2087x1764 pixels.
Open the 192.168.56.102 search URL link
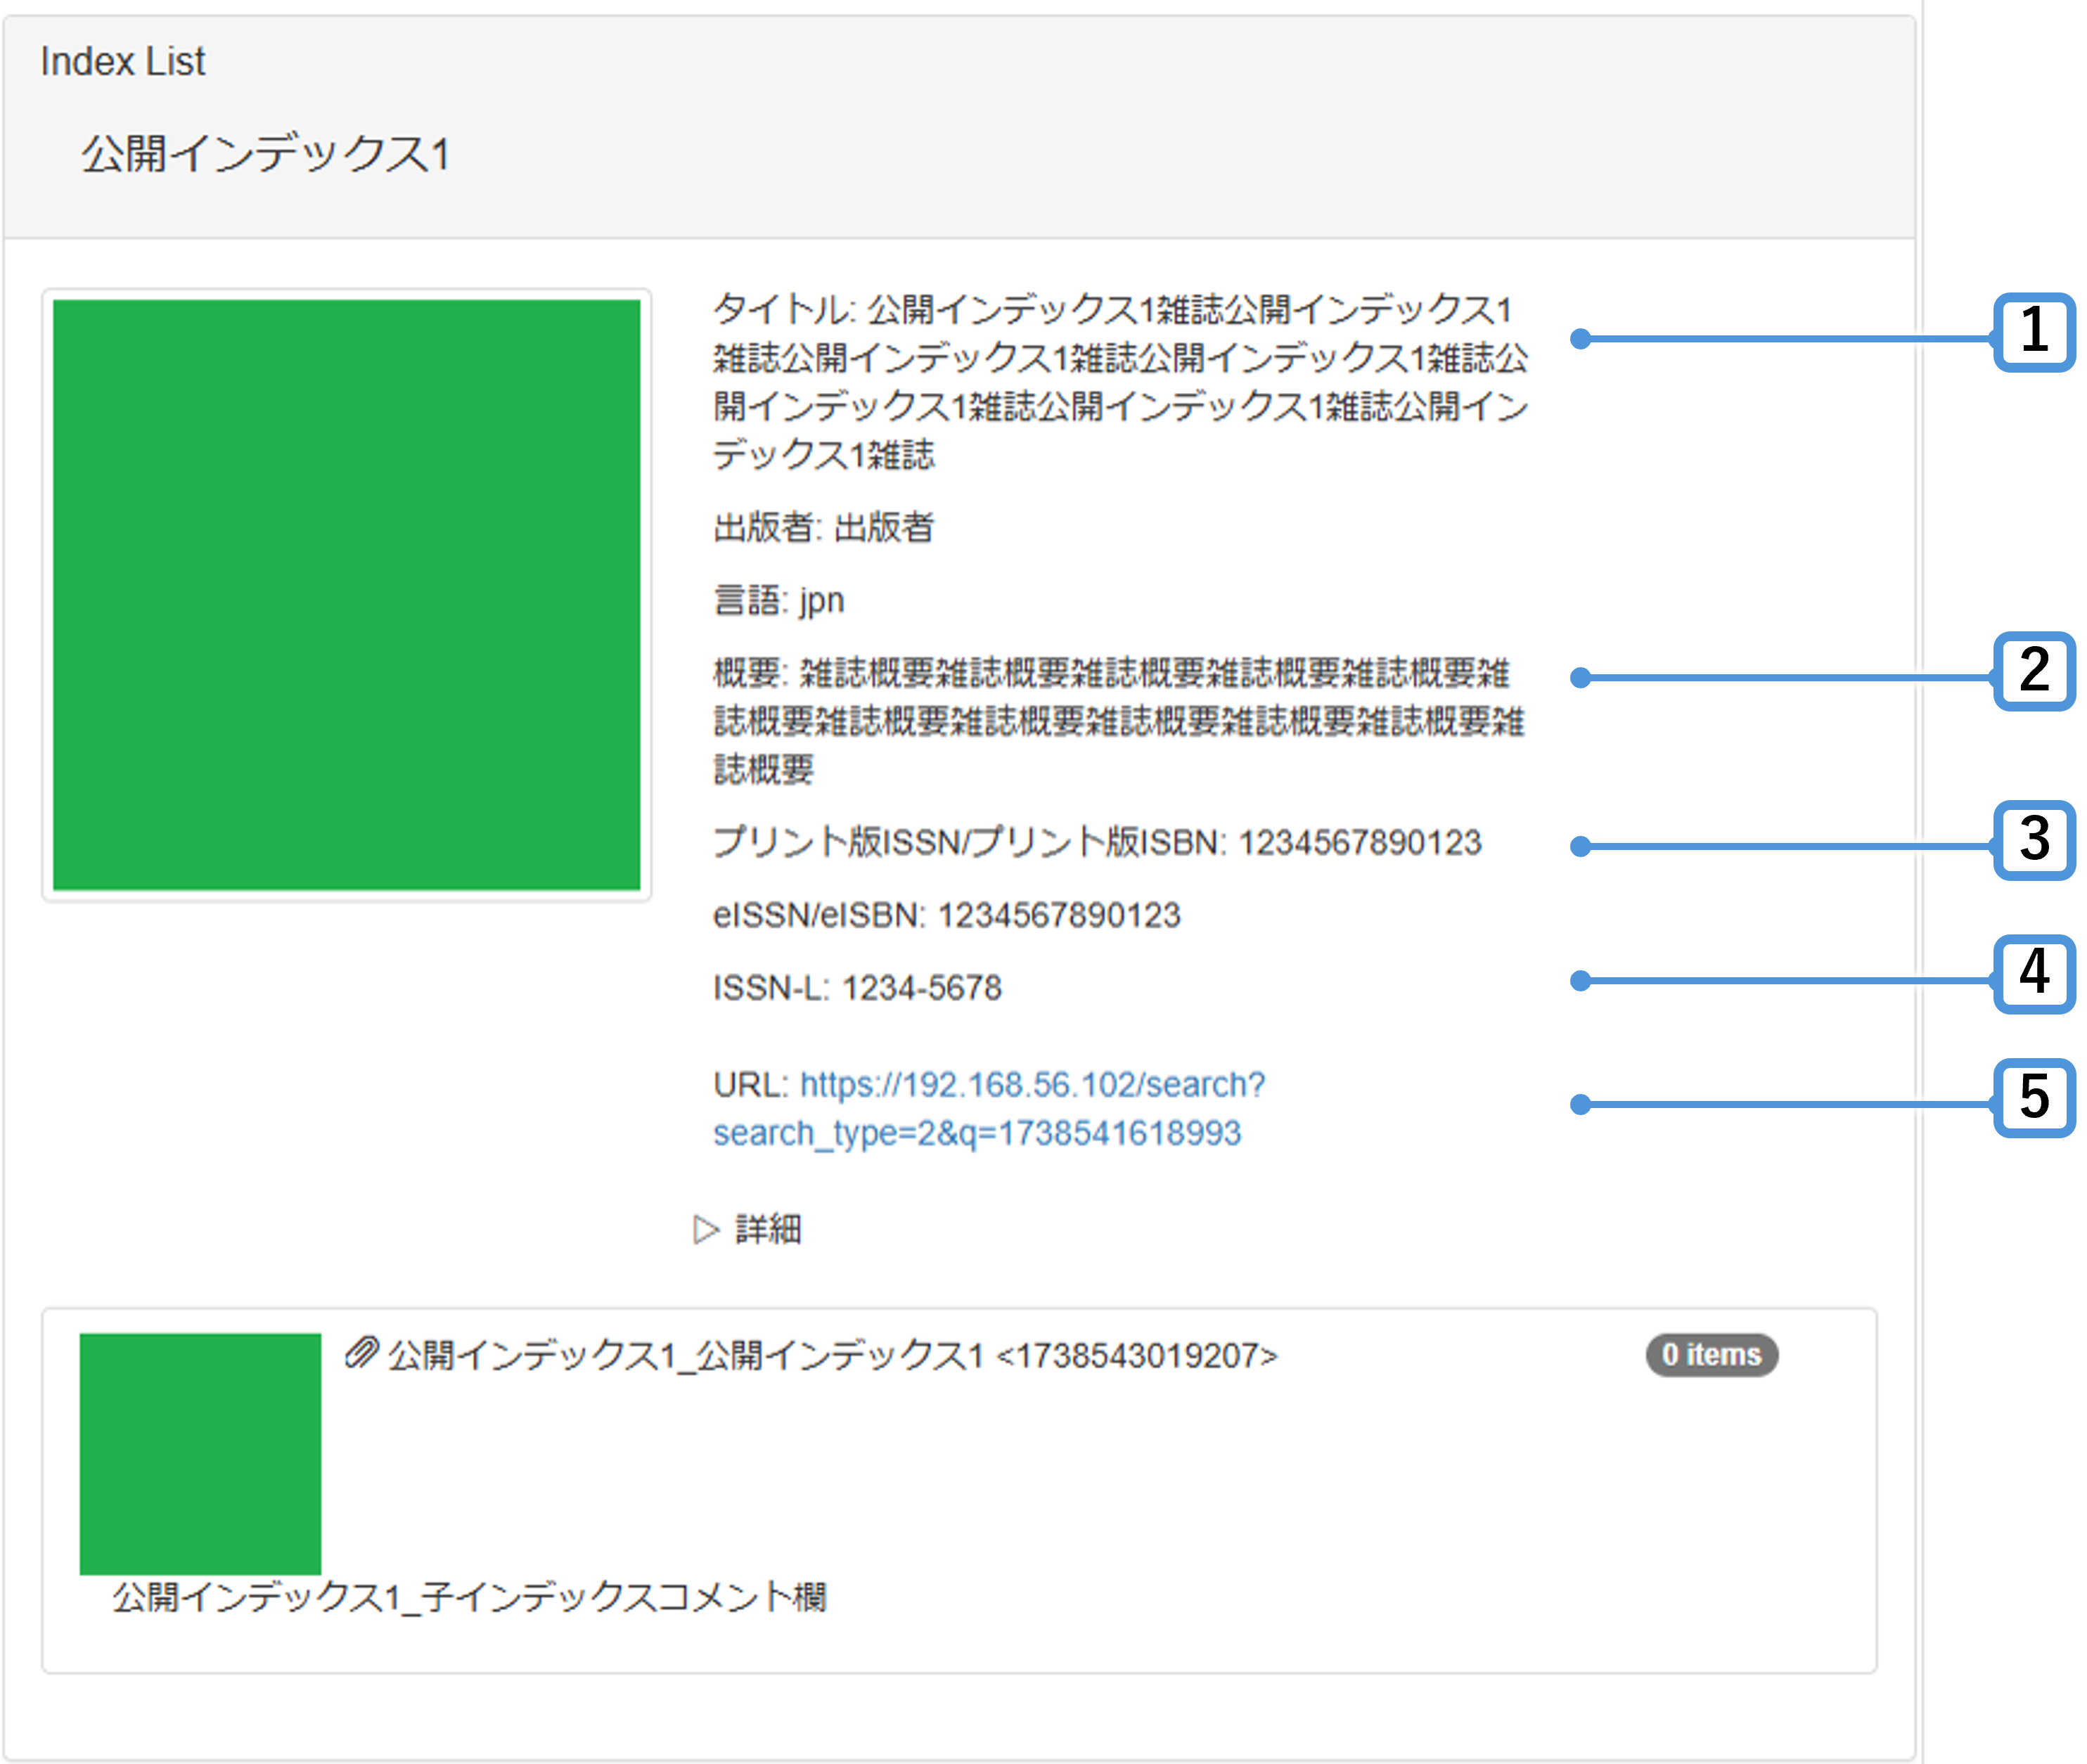(x=1032, y=1084)
